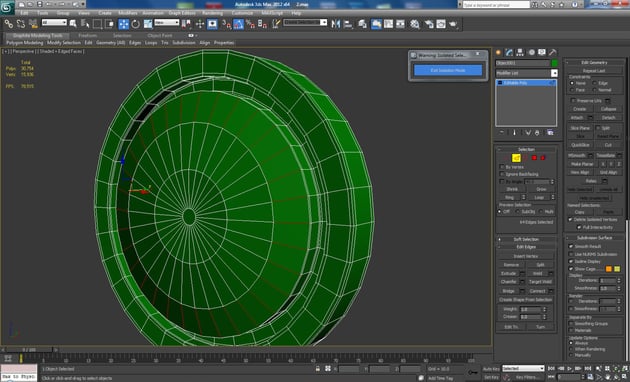
Task: Click the Go to End playback button
Action: (x=587, y=368)
